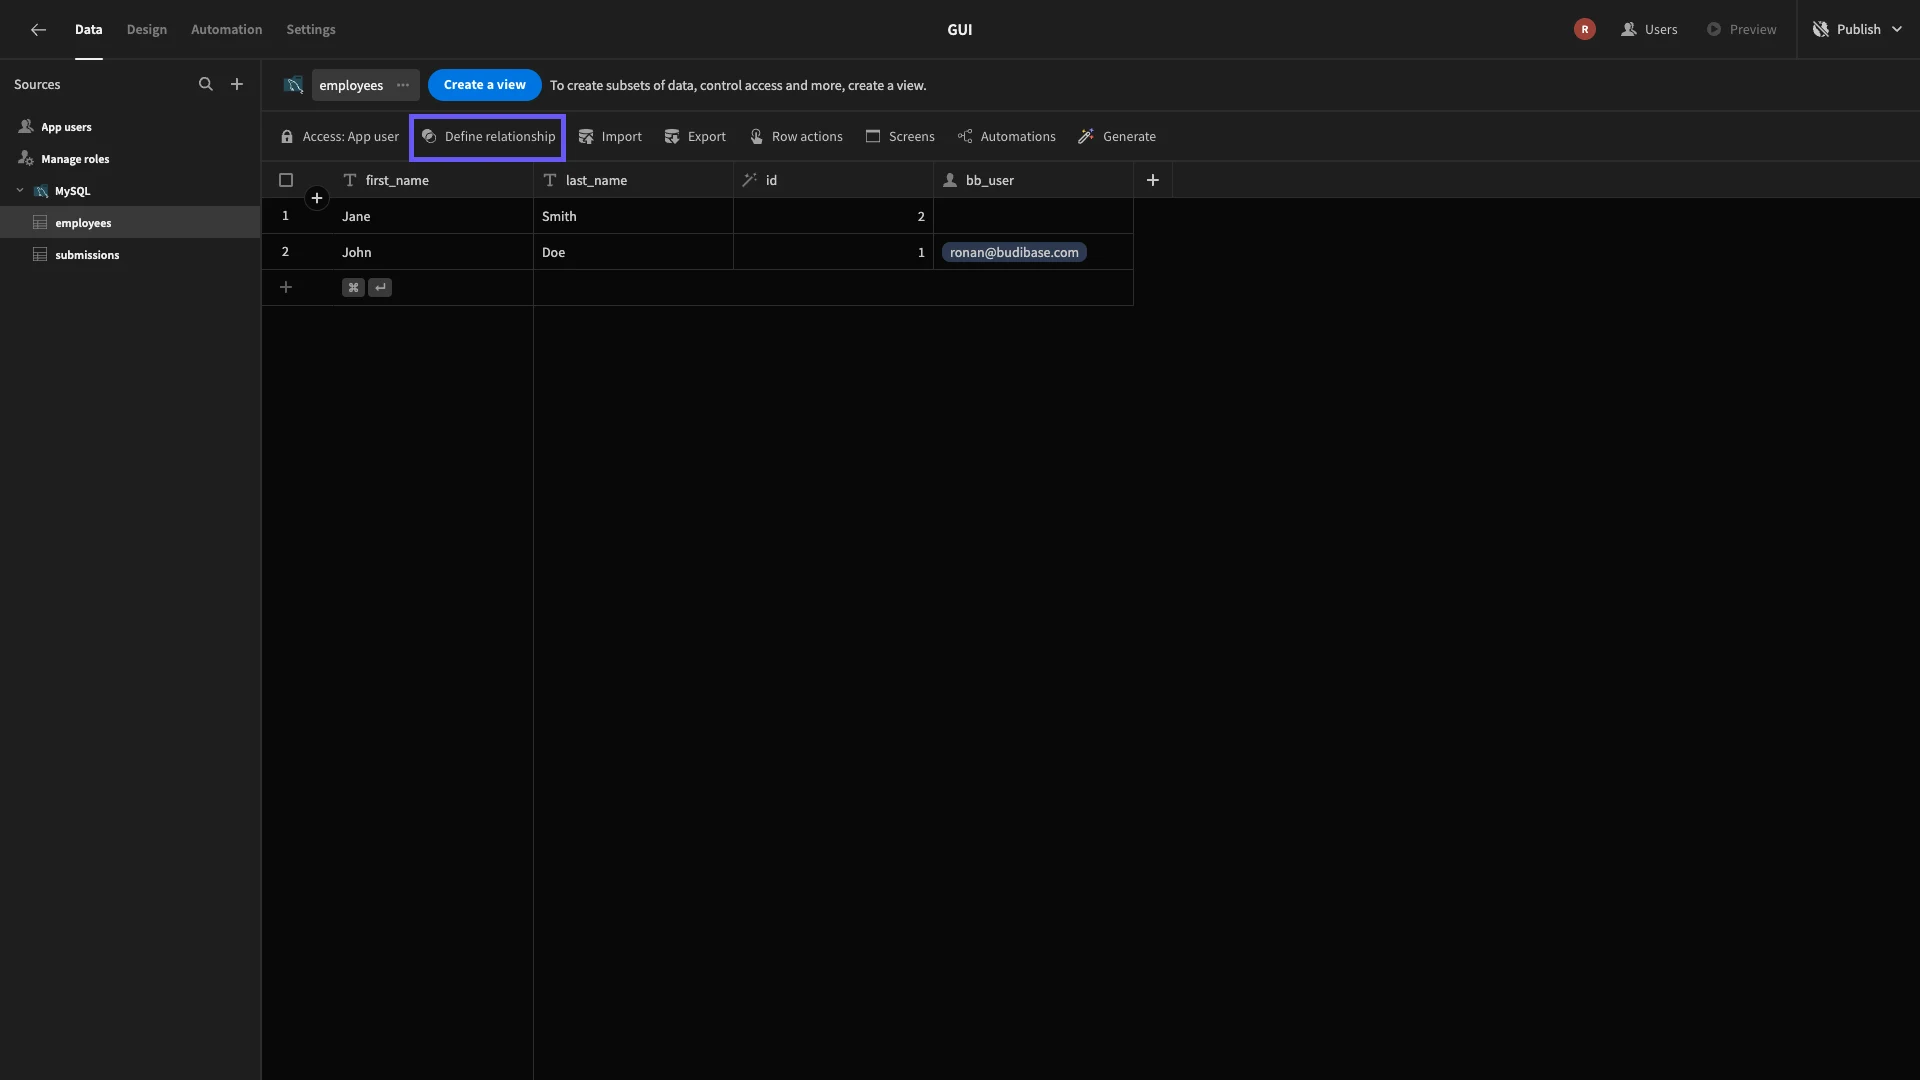Screen dimensions: 1920x1080
Task: Click the bb_user column header
Action: [1033, 181]
